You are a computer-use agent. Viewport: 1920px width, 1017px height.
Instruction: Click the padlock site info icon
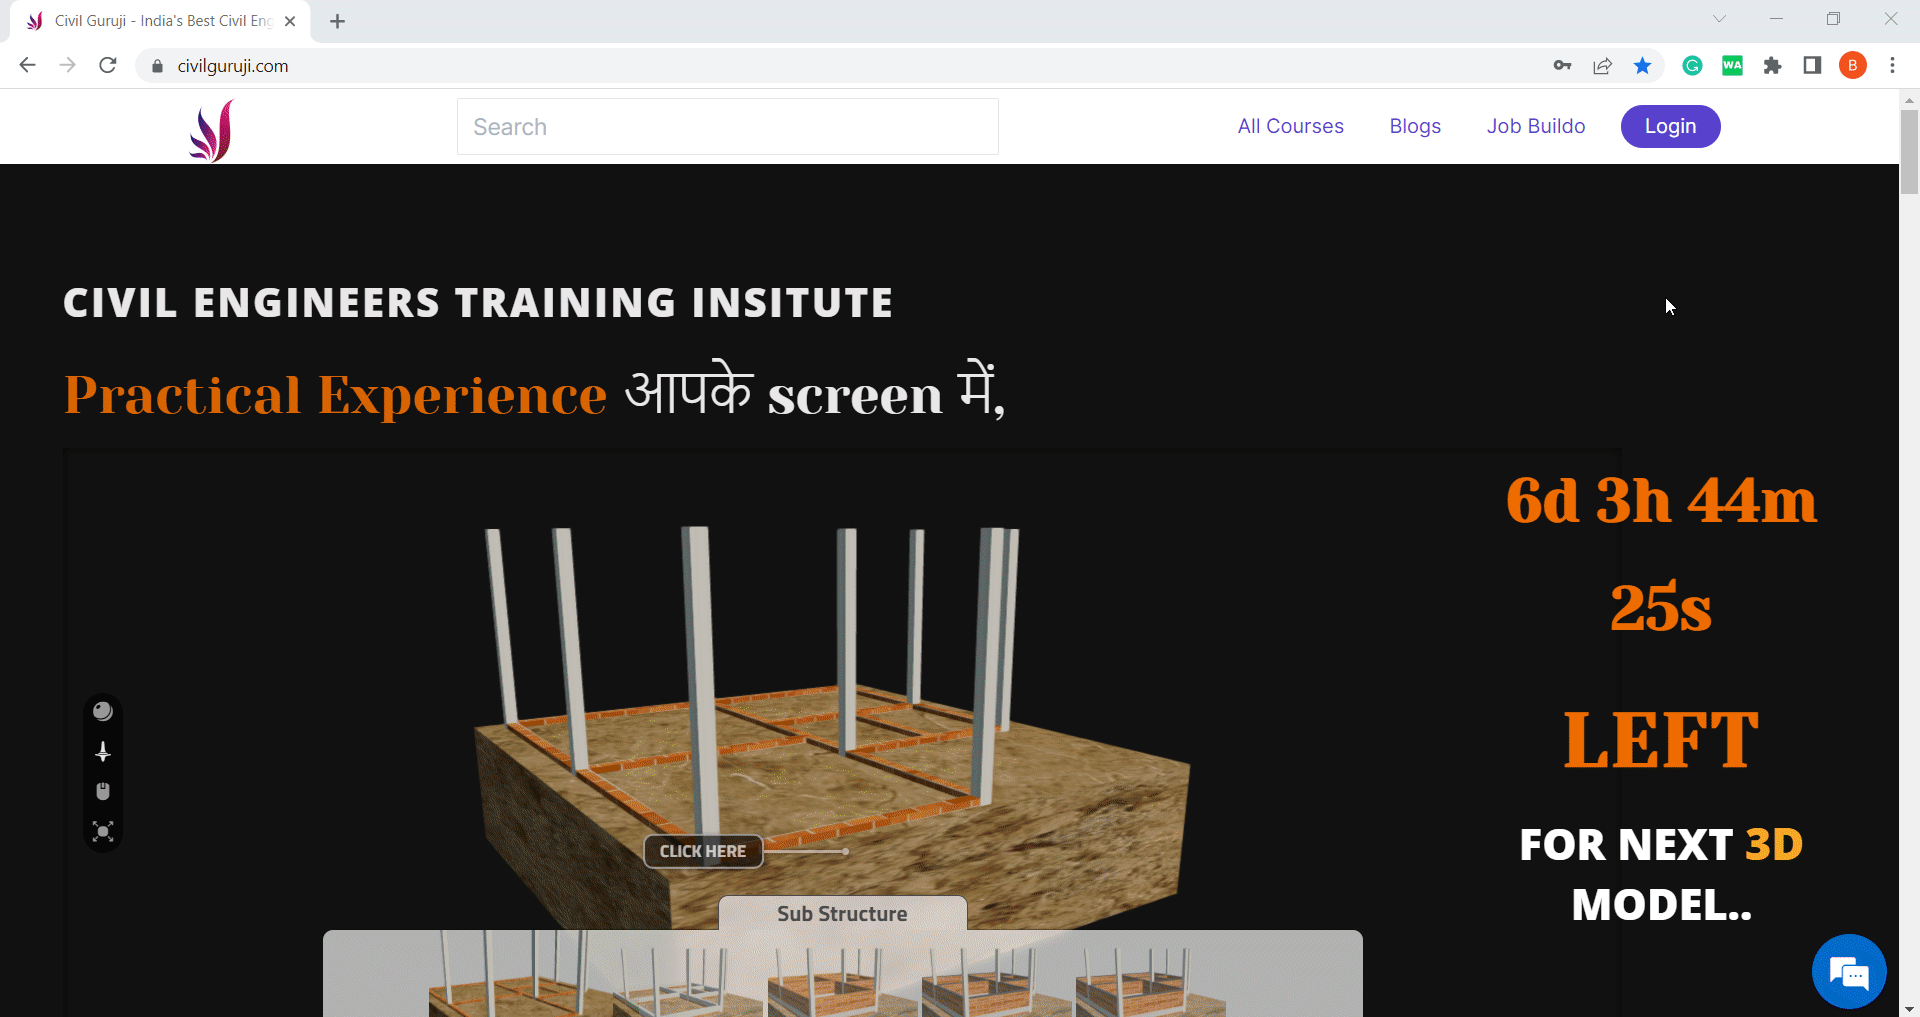point(157,66)
